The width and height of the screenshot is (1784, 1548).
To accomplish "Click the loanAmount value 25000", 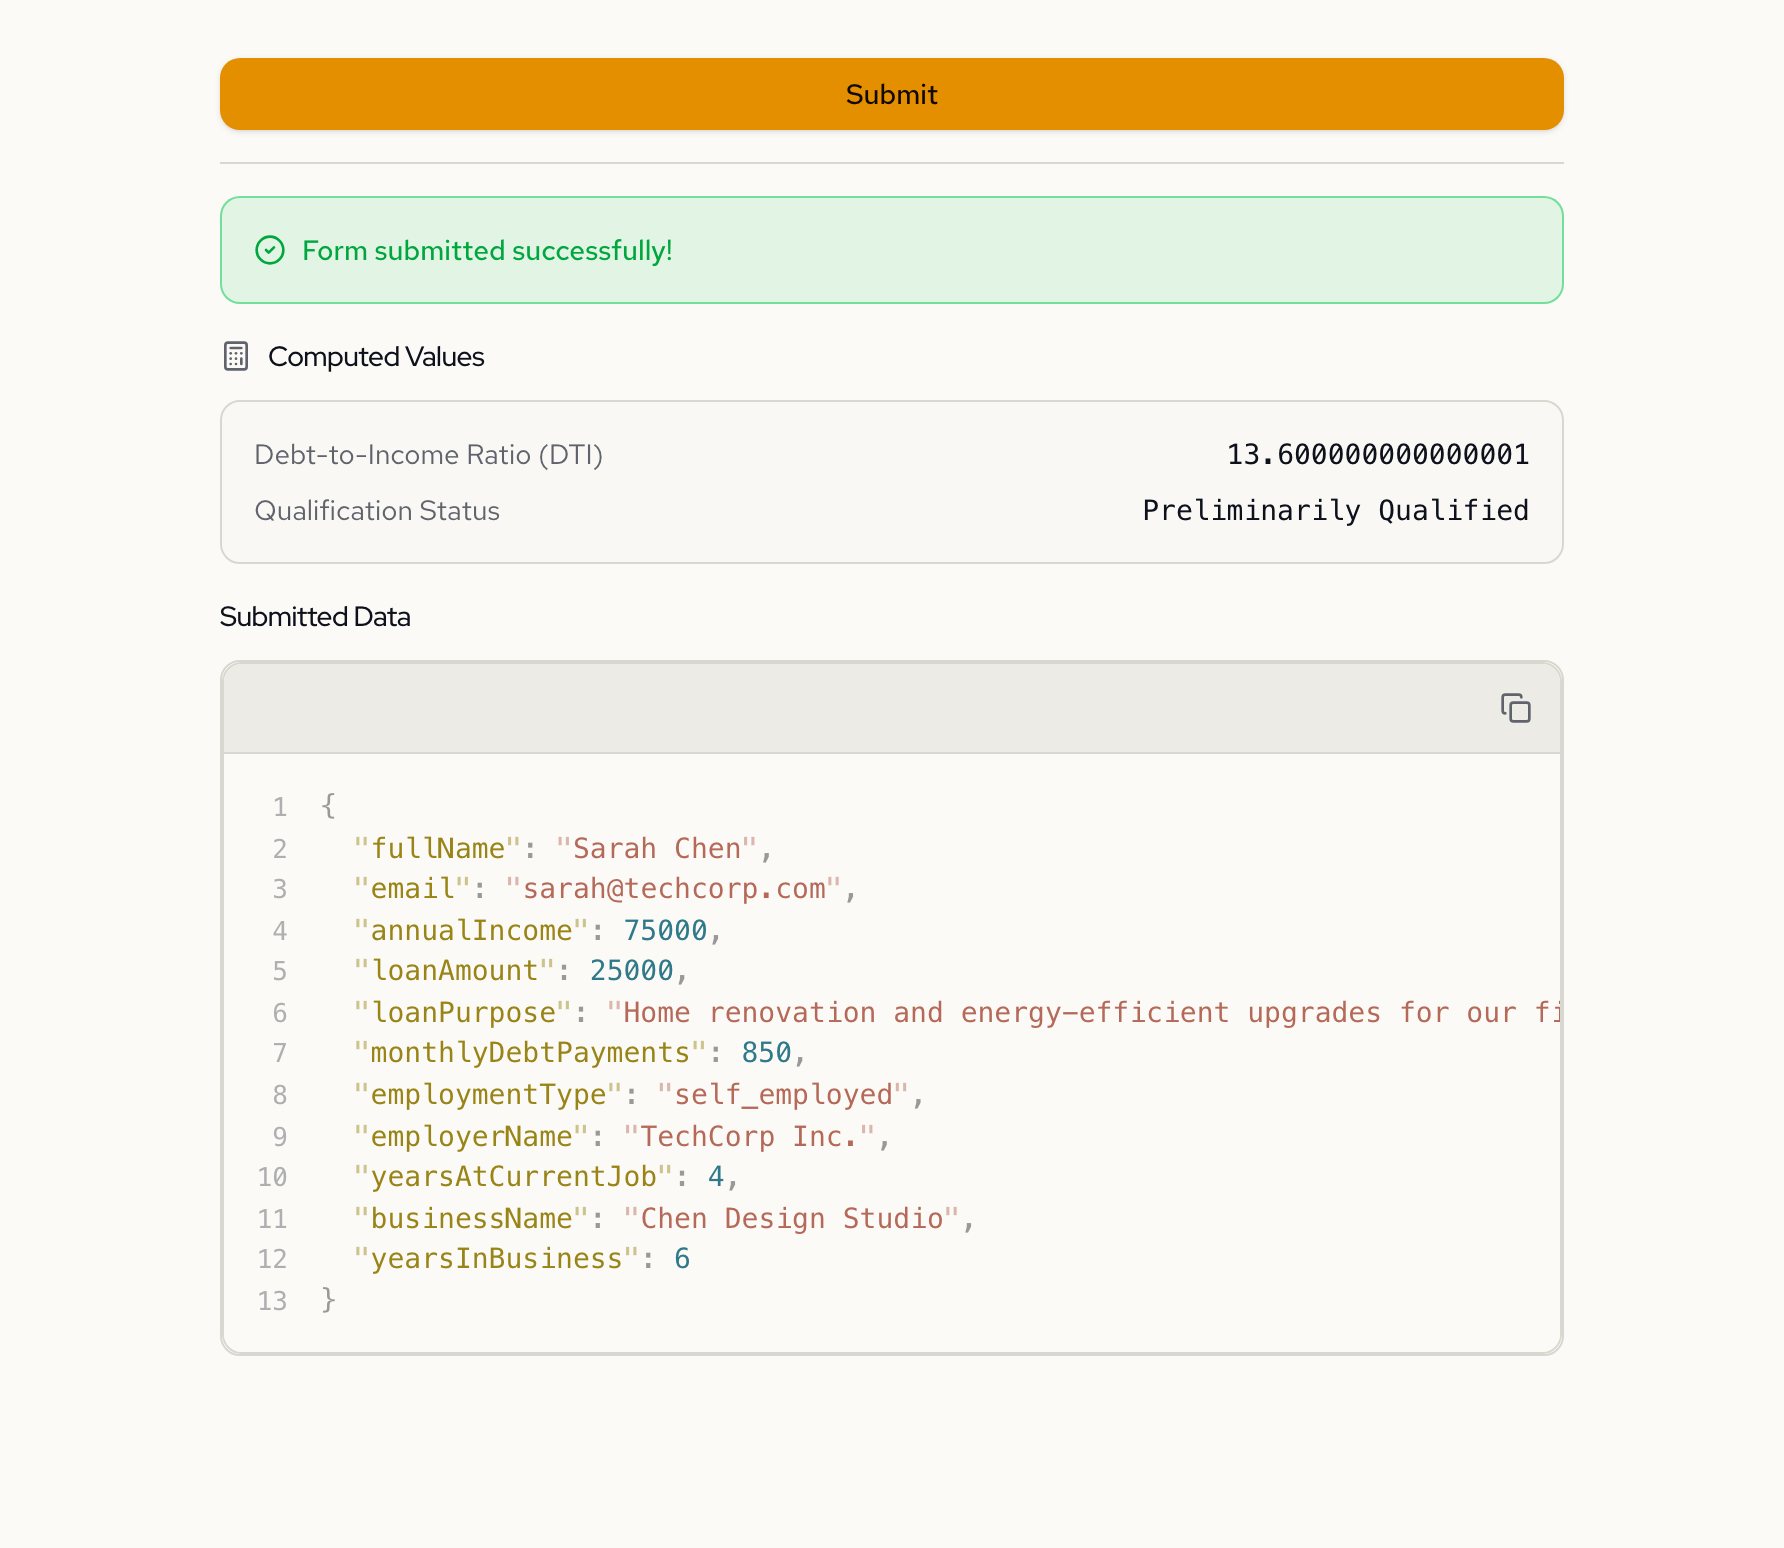I will pos(631,971).
